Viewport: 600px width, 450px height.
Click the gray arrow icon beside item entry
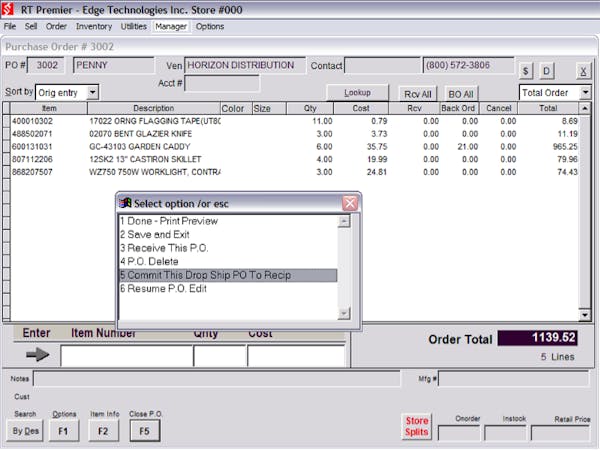coord(37,355)
